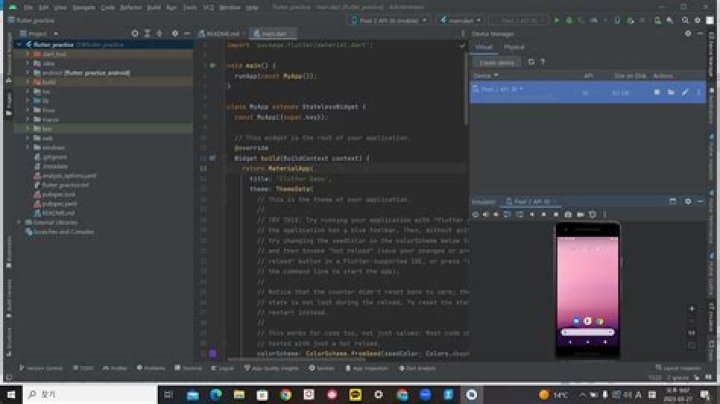Open Windows Start menu

(x=11, y=394)
